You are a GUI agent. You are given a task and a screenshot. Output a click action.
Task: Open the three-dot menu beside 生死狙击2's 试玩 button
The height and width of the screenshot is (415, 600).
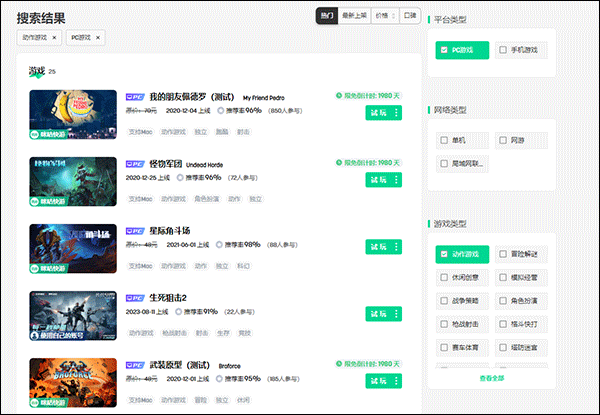pyautogui.click(x=396, y=314)
